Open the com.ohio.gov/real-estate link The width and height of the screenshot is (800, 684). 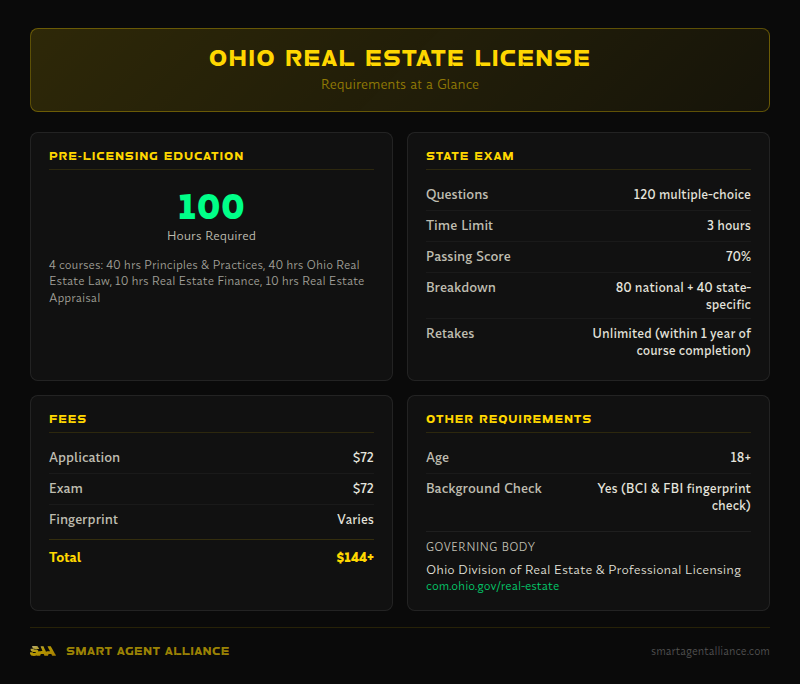(x=492, y=586)
